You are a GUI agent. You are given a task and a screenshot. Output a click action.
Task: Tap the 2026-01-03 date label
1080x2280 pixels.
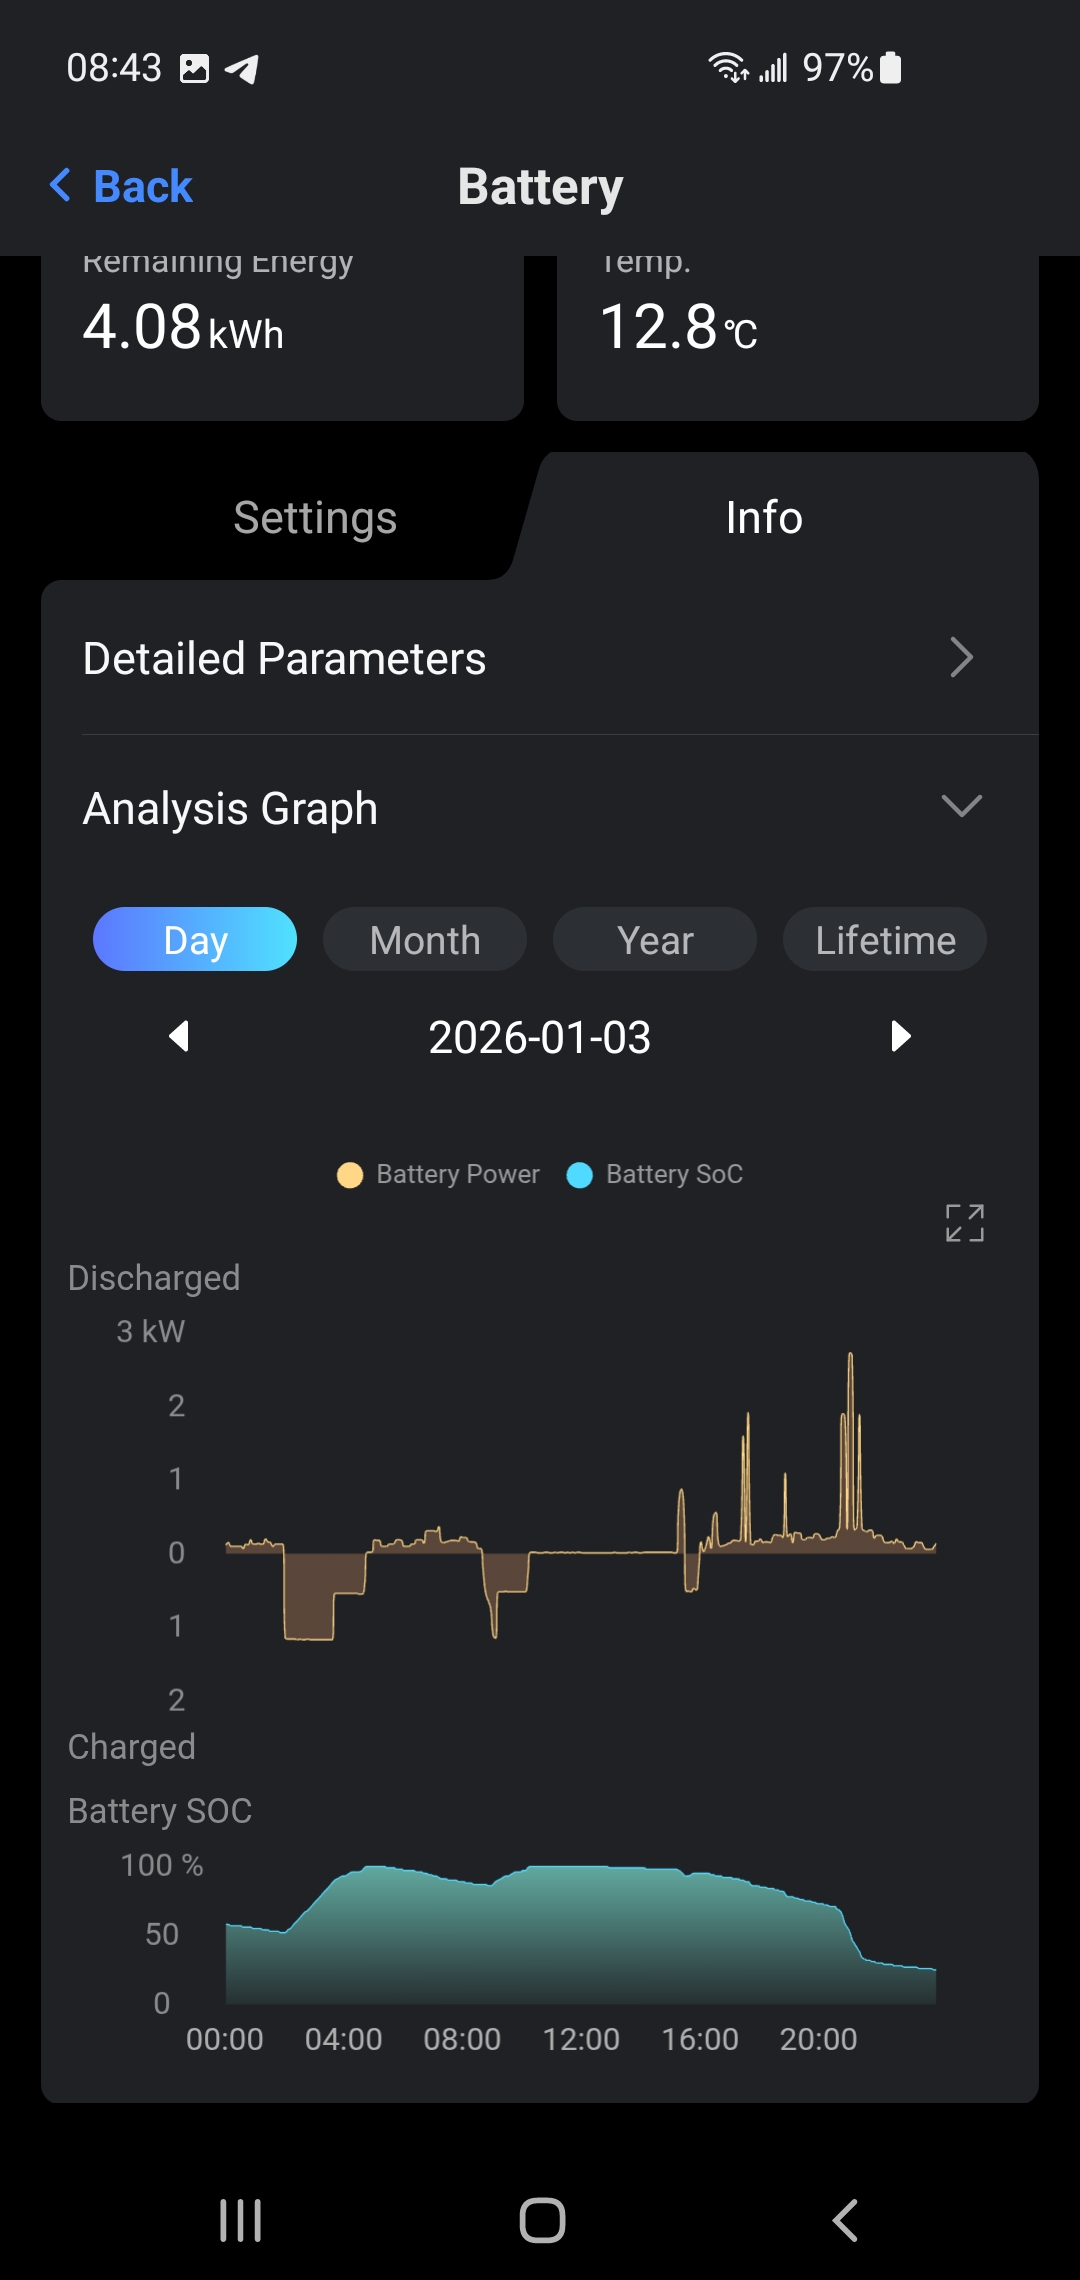click(540, 1037)
